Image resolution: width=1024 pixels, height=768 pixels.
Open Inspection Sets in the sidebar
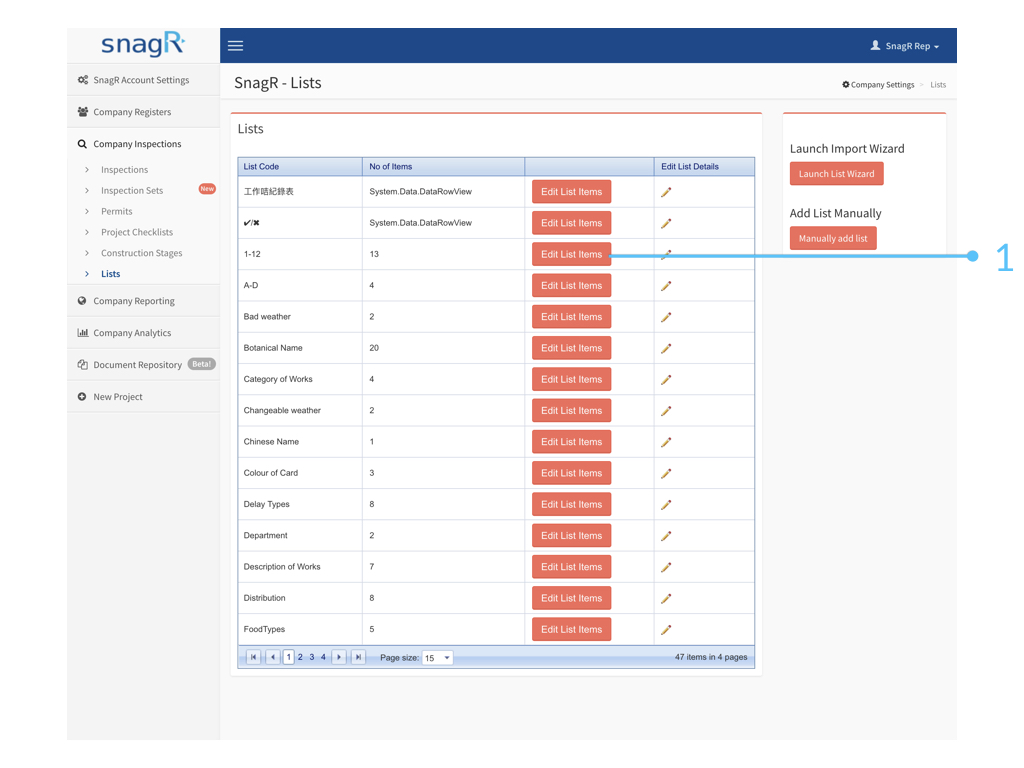pyautogui.click(x=132, y=191)
